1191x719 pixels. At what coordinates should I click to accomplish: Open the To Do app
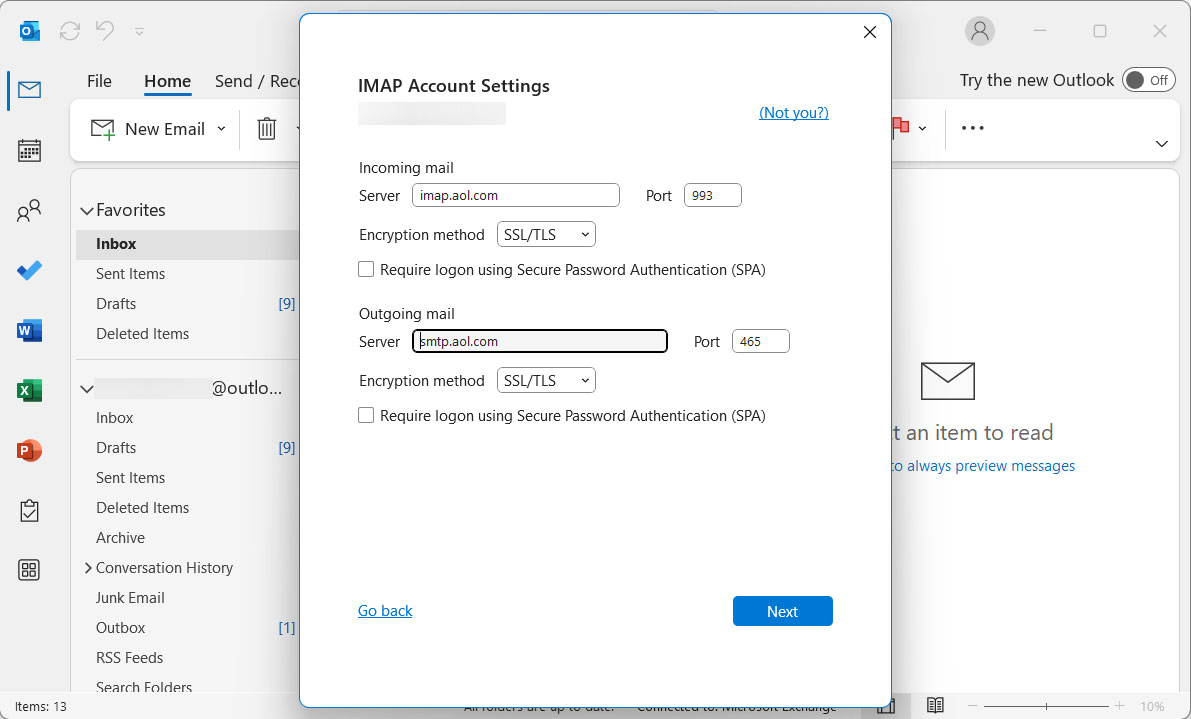[x=29, y=270]
